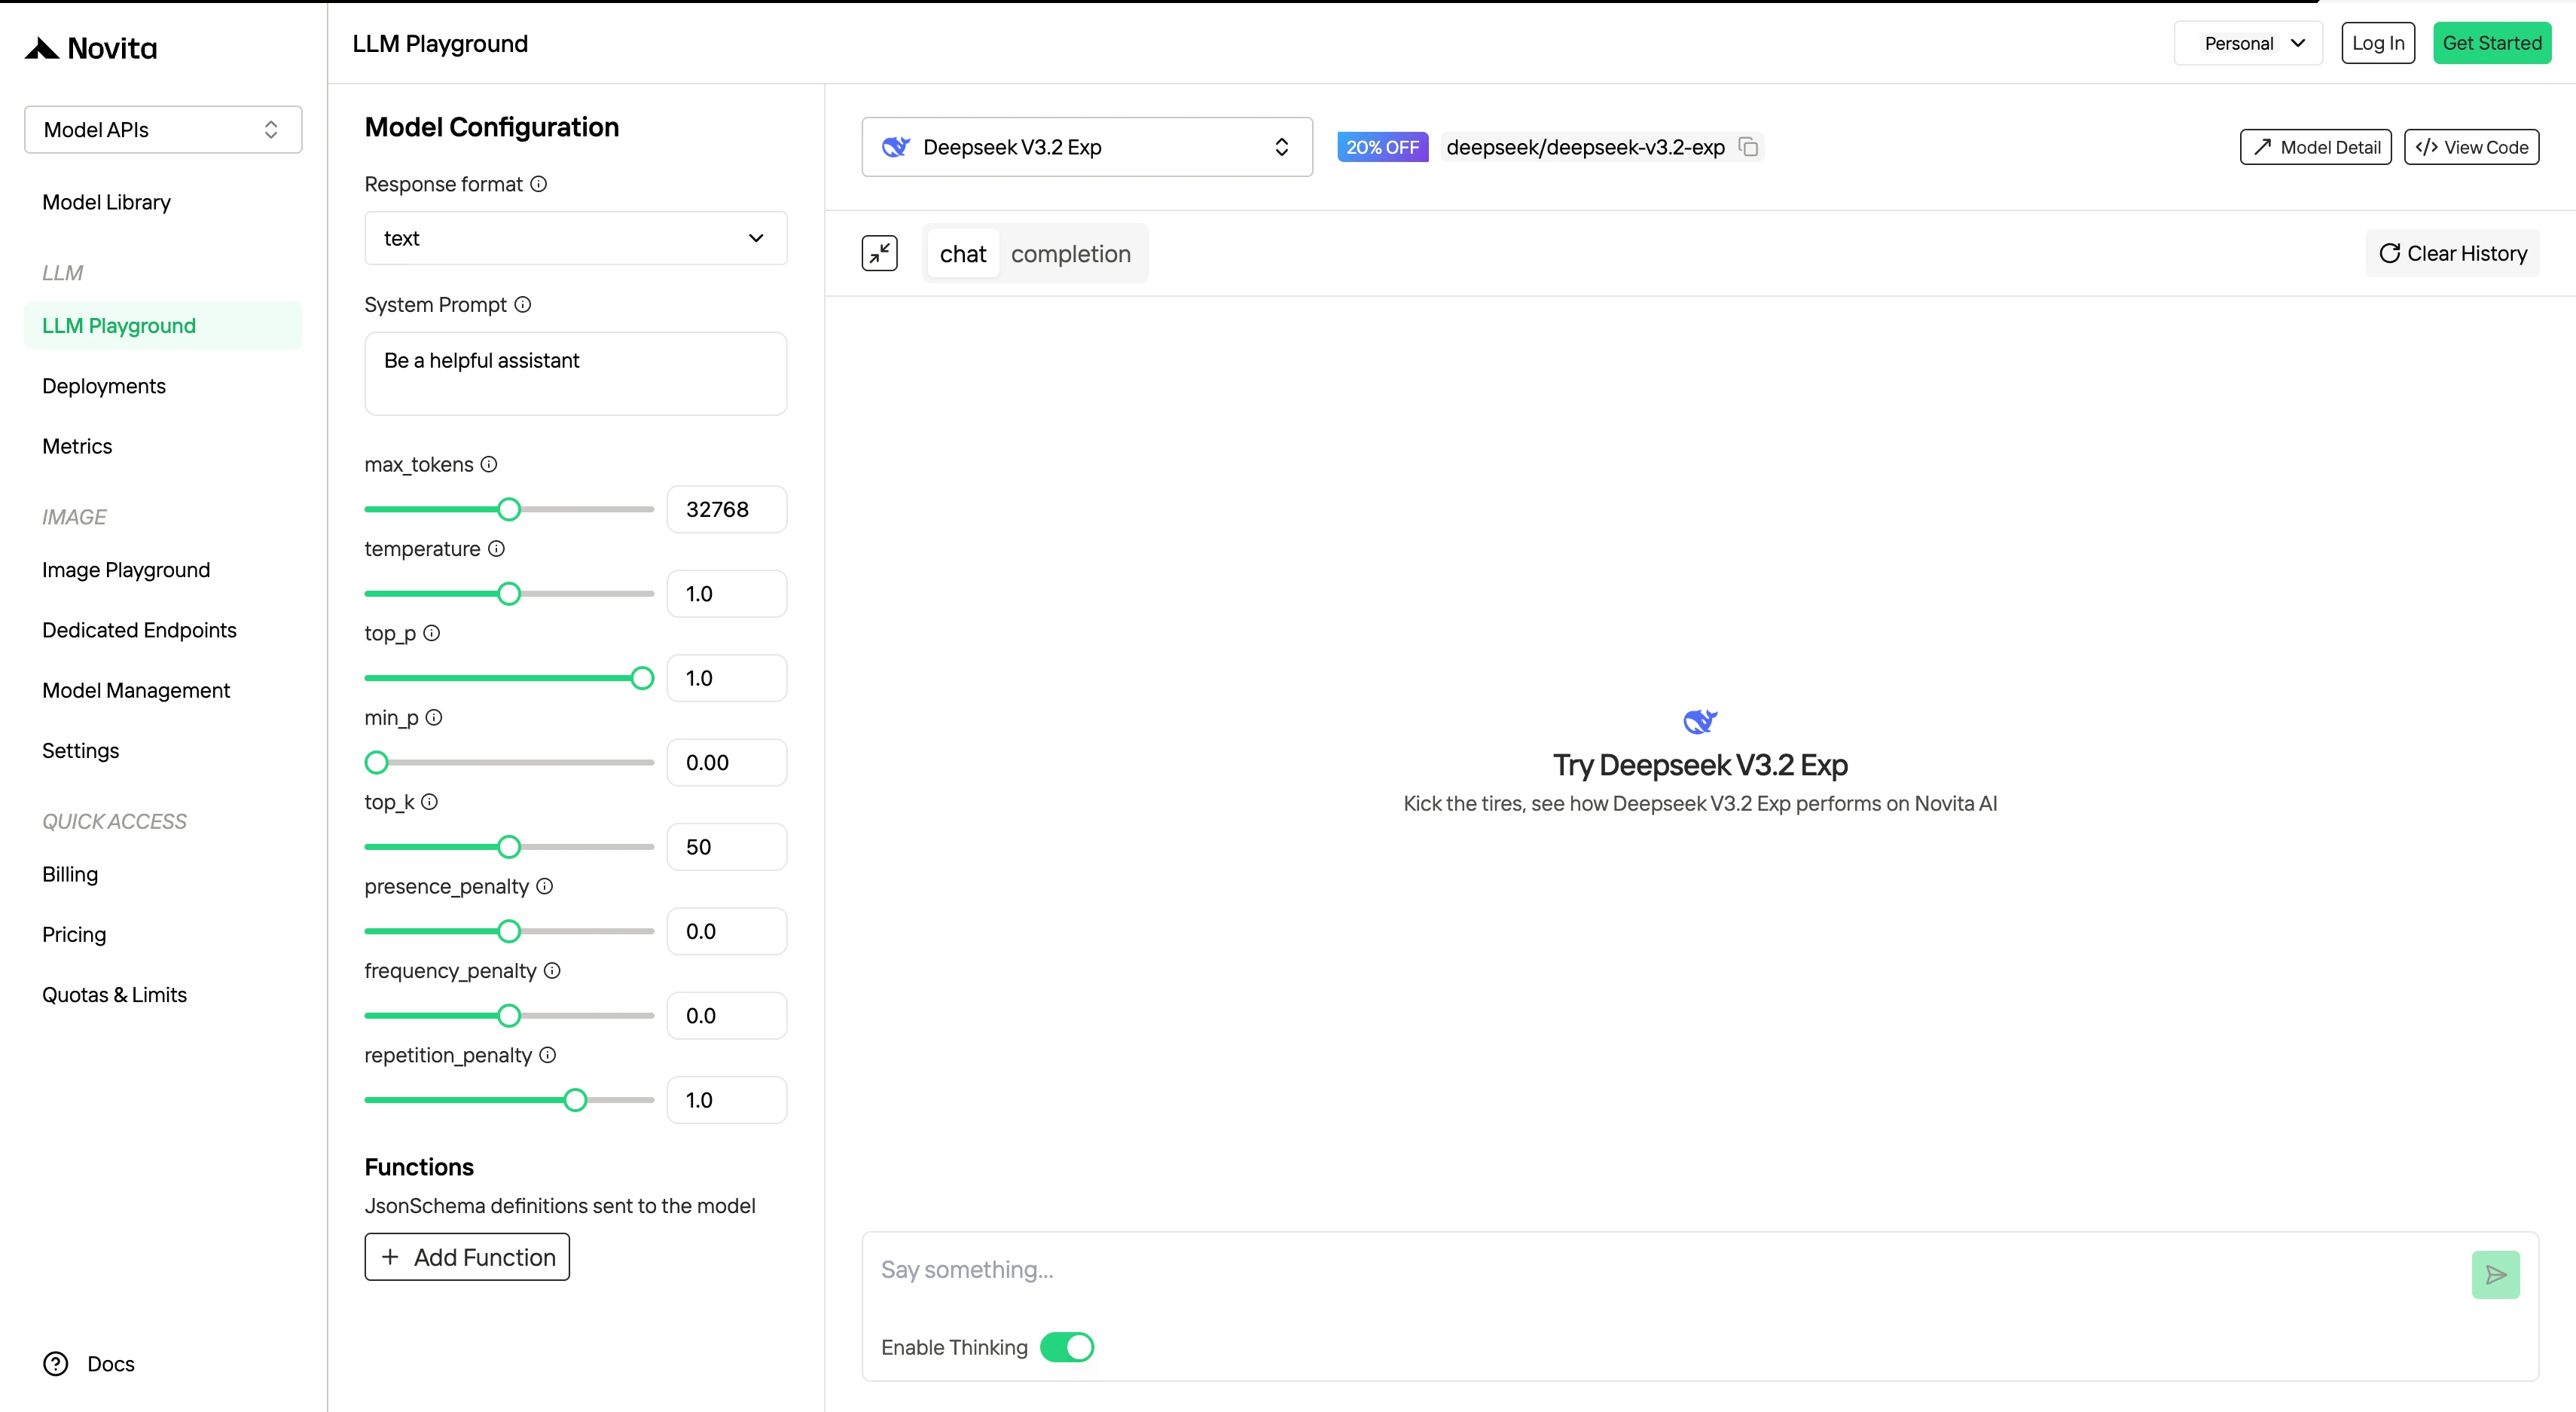The image size is (2576, 1412).
Task: Click the top_k info icon
Action: pyautogui.click(x=429, y=801)
